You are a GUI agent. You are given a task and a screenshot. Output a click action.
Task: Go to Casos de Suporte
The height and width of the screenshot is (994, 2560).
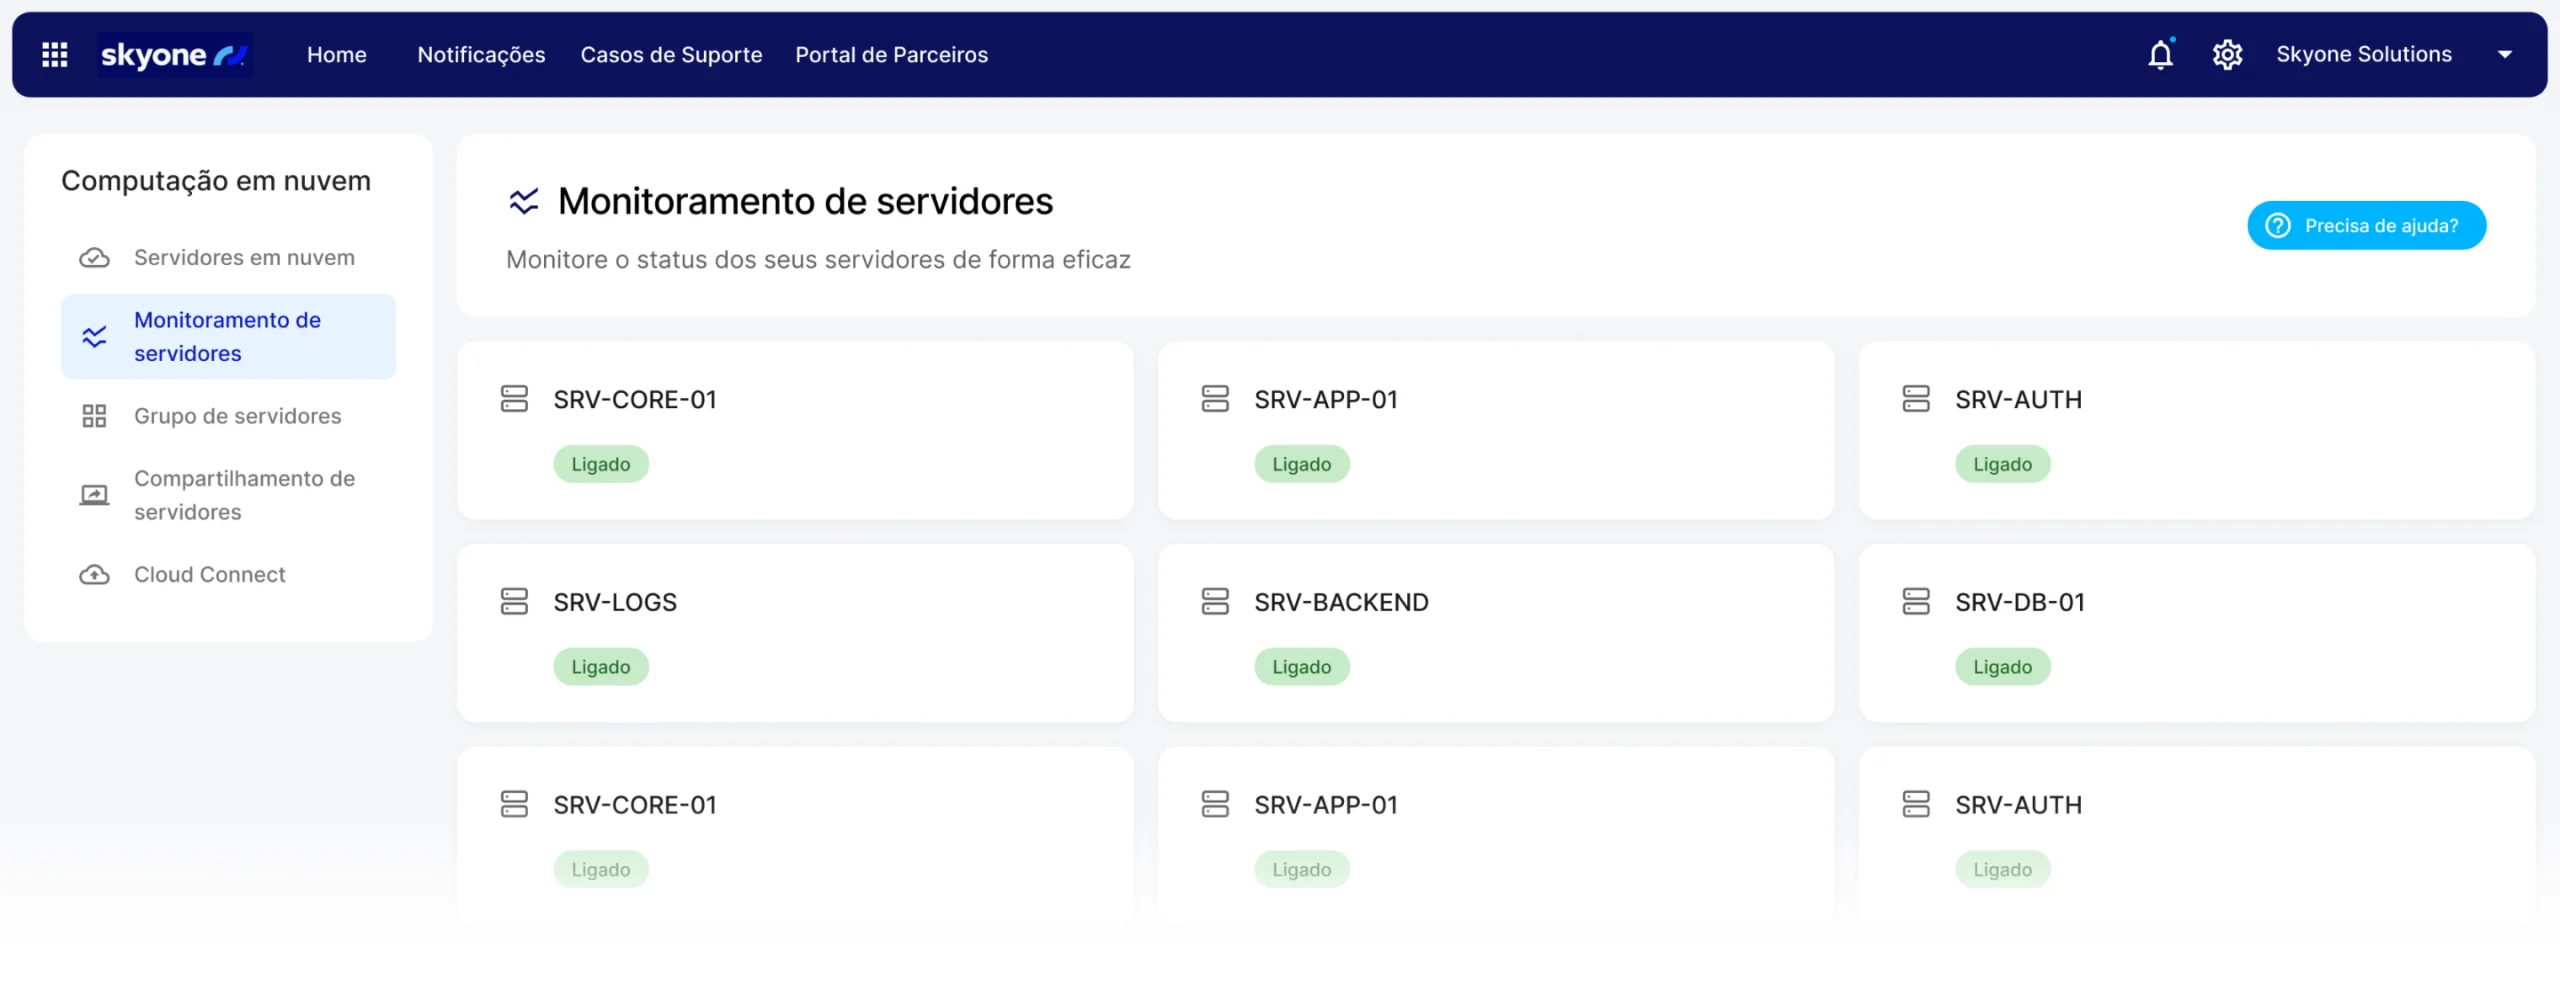(671, 55)
